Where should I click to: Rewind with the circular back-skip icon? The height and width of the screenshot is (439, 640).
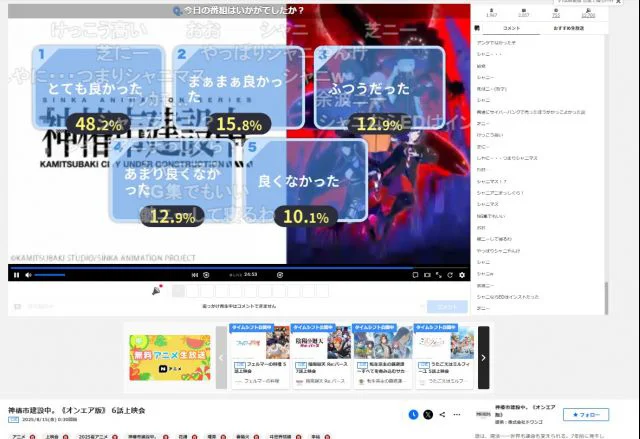click(206, 275)
